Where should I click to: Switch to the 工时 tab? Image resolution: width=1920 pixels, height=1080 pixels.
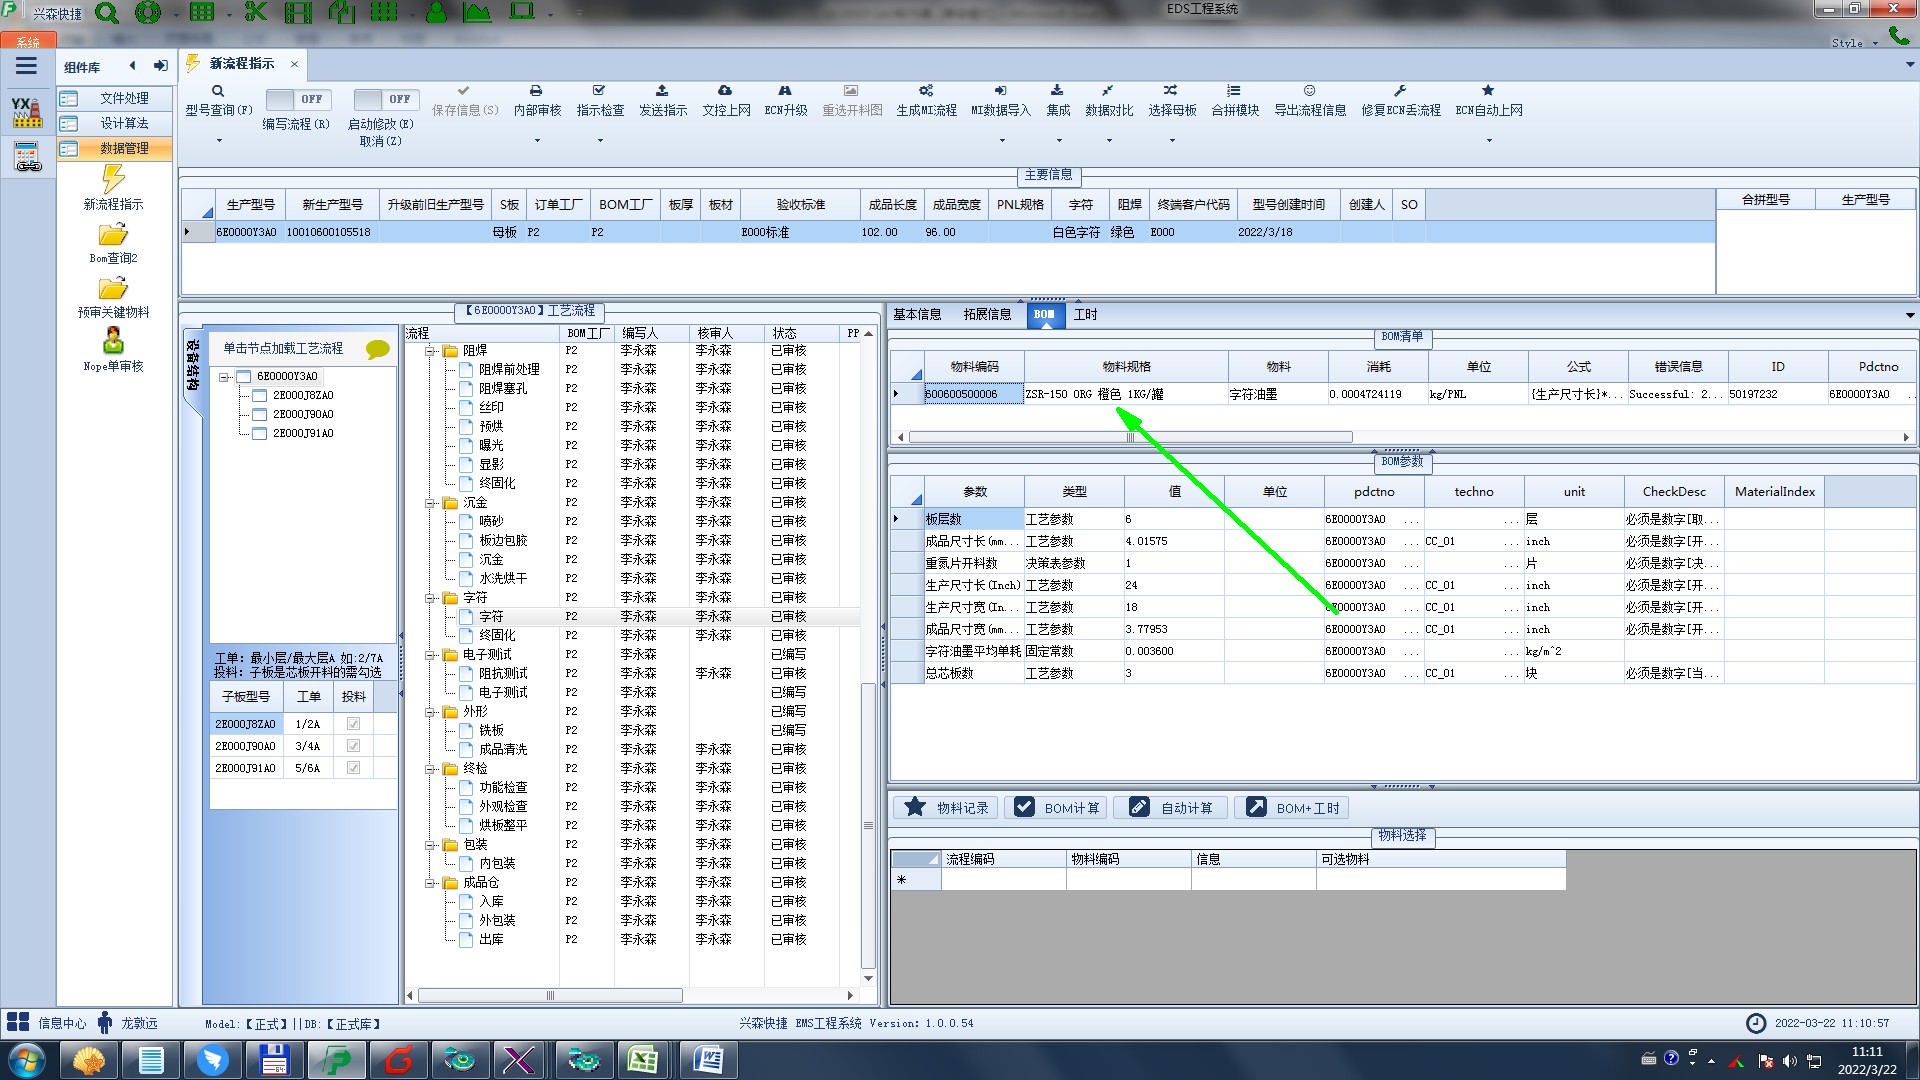(x=1085, y=314)
